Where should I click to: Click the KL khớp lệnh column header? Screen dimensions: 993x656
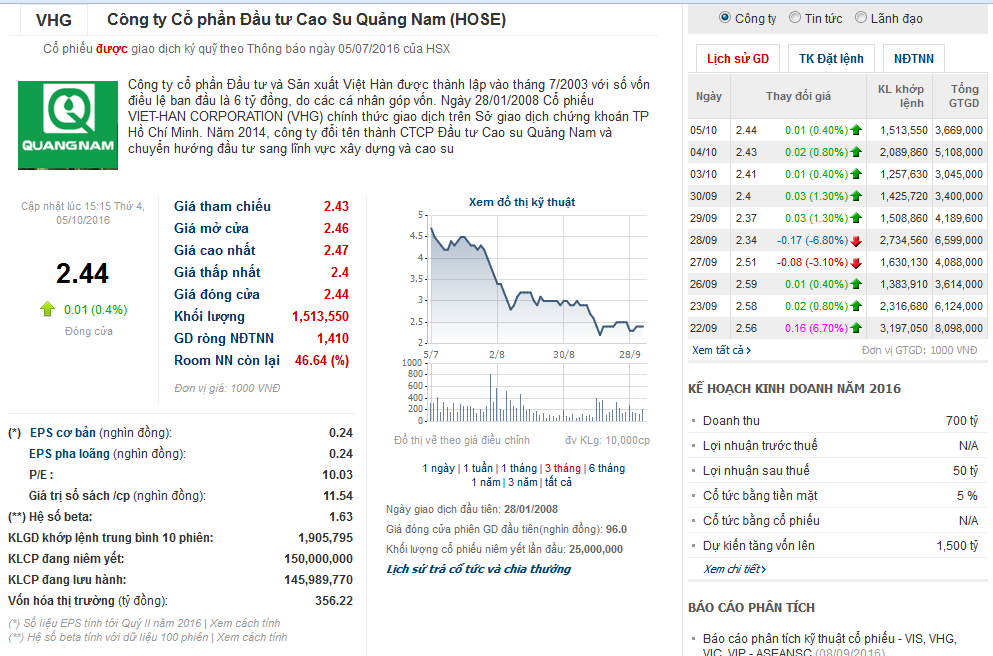pyautogui.click(x=901, y=96)
